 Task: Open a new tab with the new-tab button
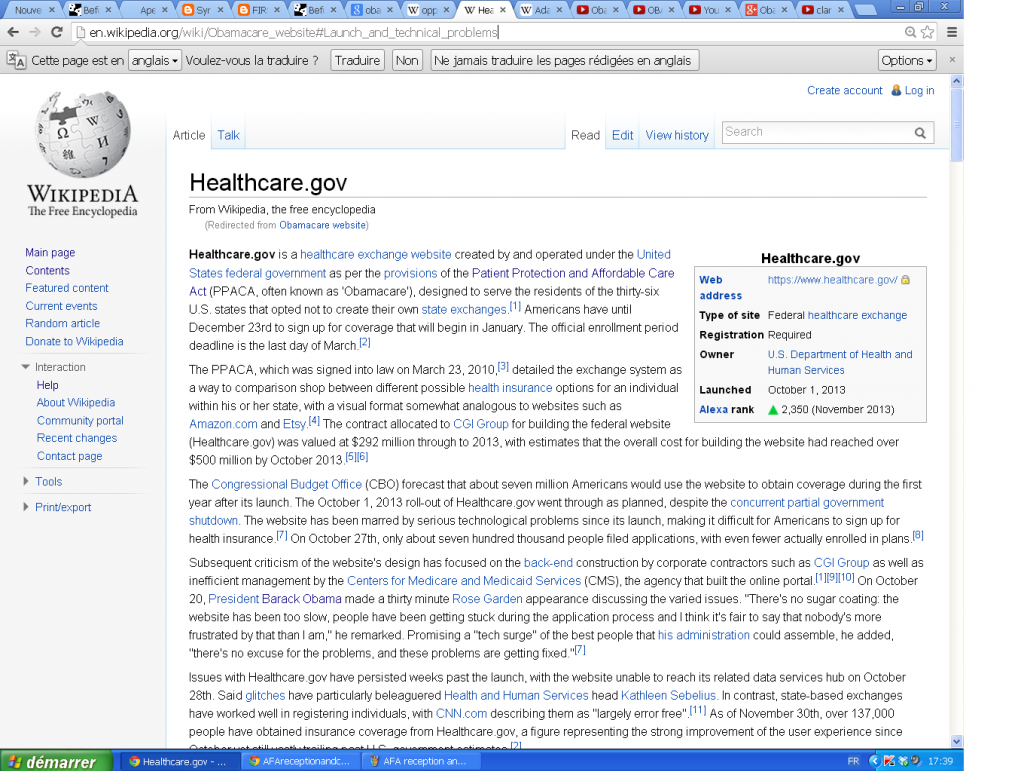(x=866, y=10)
